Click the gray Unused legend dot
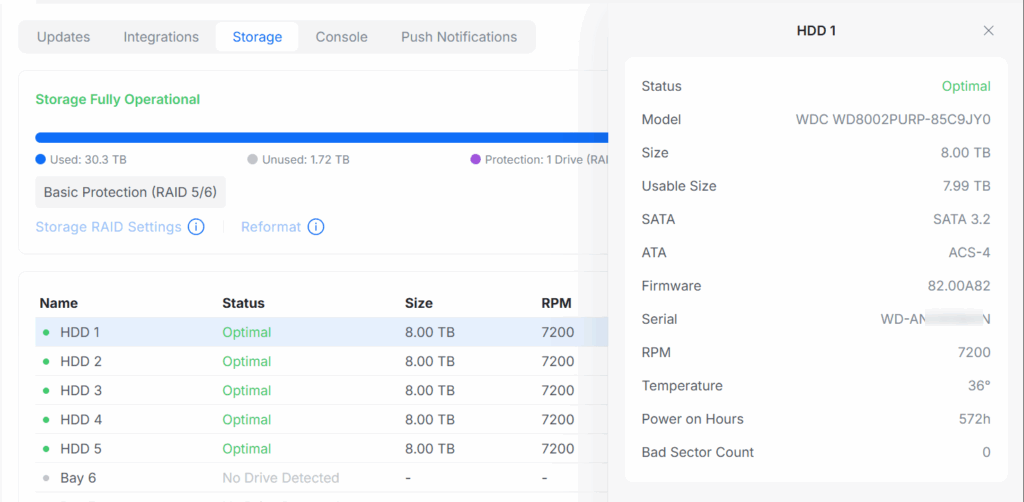Viewport: 1024px width, 502px height. 252,159
